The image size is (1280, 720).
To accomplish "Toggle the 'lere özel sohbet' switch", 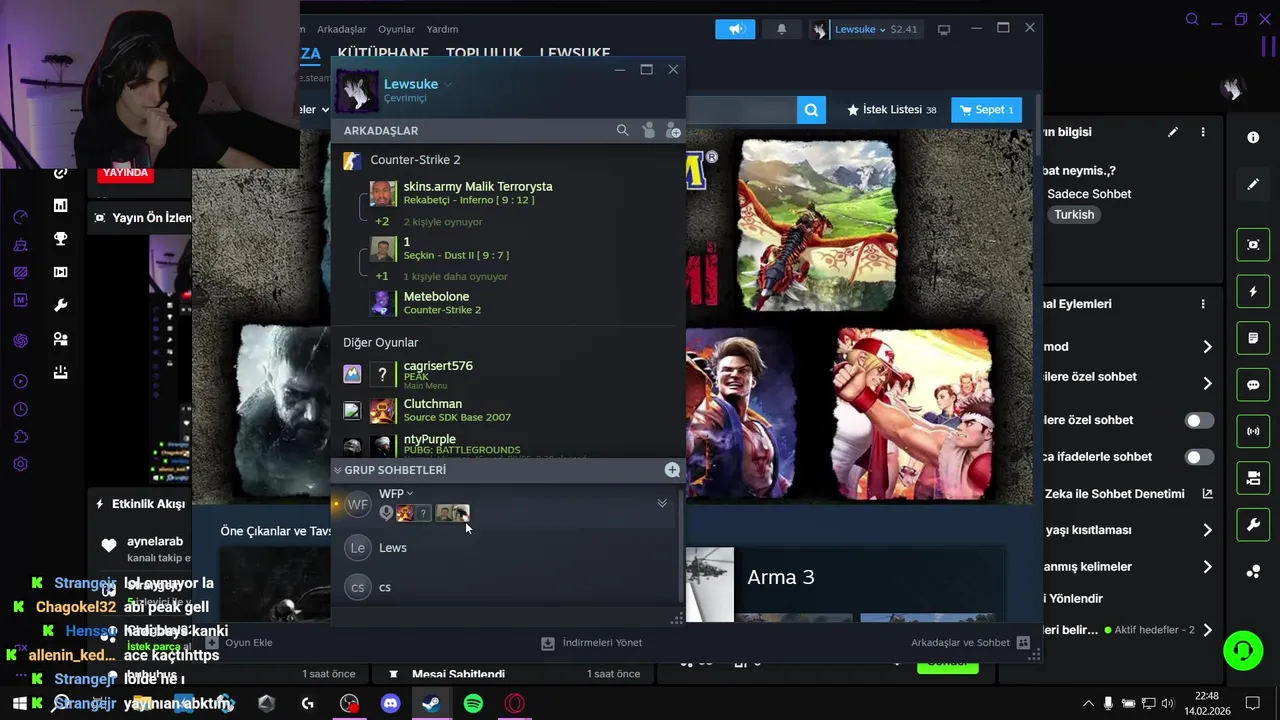I will click(x=1199, y=420).
